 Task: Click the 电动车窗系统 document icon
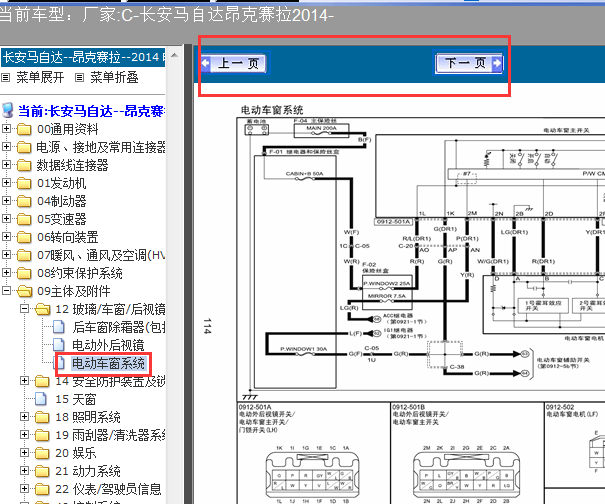tap(61, 363)
